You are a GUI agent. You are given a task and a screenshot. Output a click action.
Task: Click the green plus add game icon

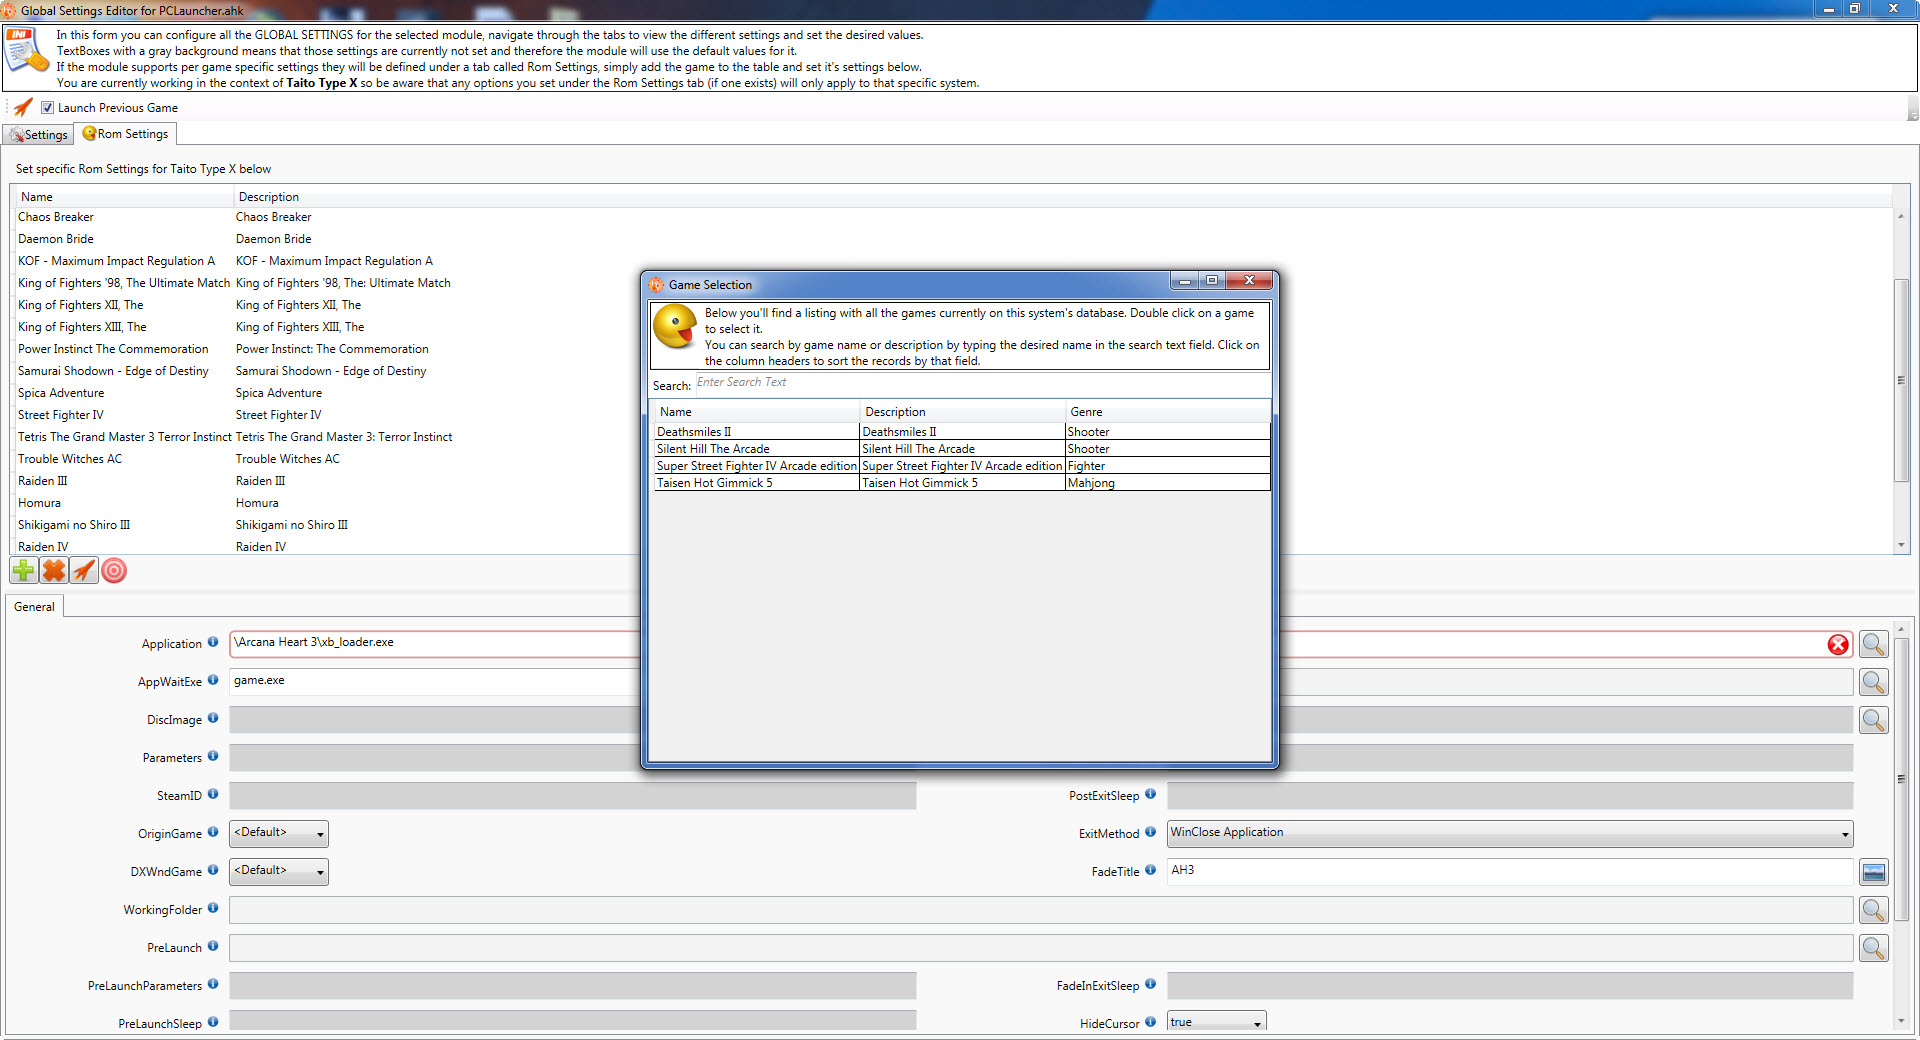pos(23,571)
